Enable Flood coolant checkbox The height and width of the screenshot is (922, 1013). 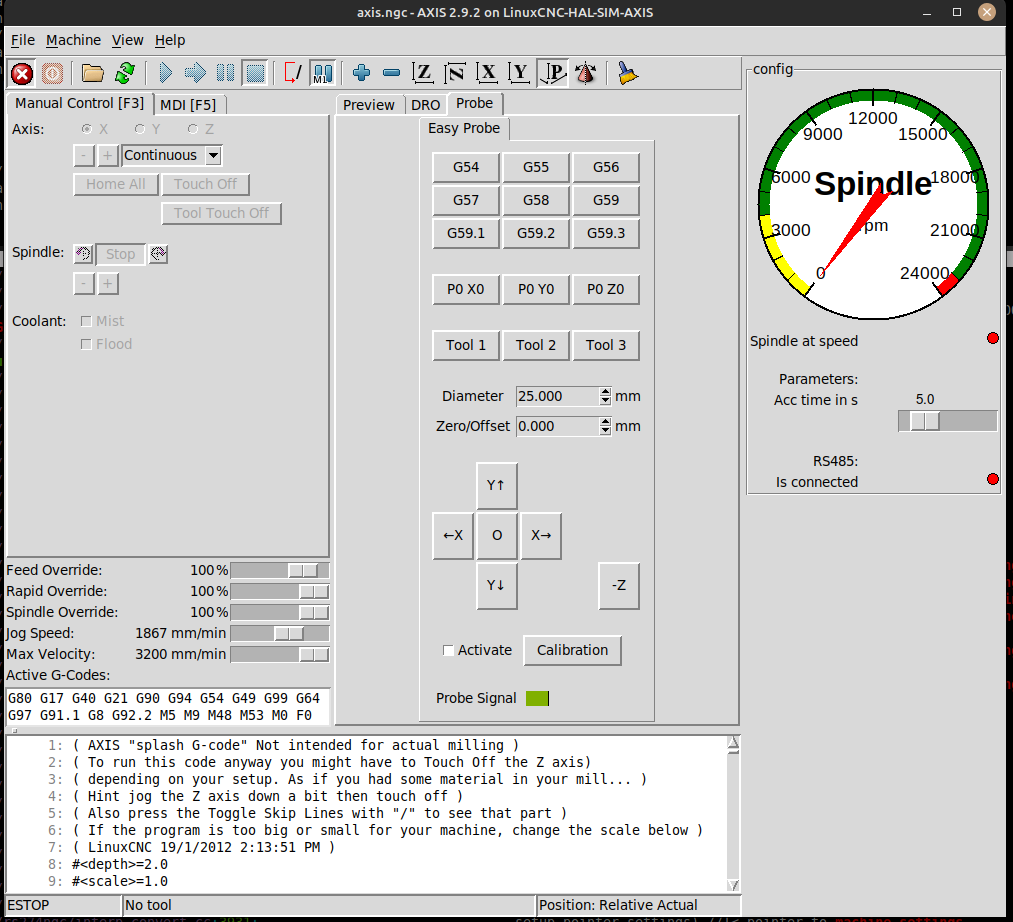86,344
